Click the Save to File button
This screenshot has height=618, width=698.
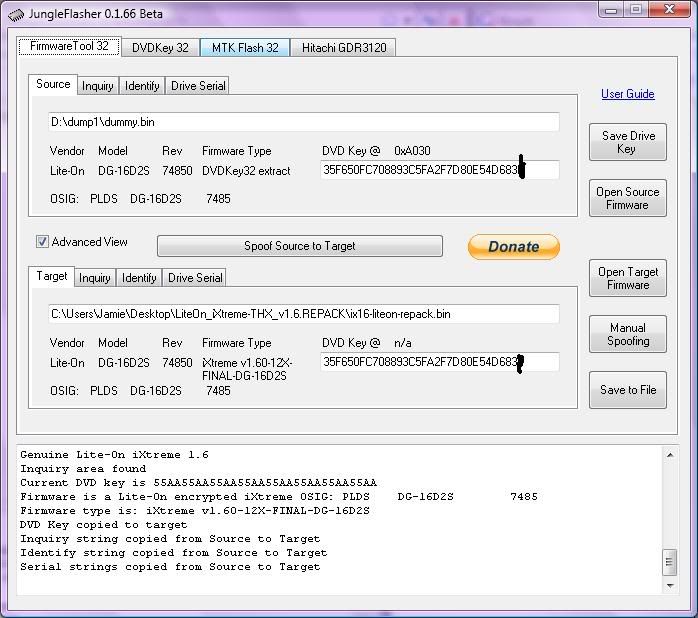[x=627, y=390]
